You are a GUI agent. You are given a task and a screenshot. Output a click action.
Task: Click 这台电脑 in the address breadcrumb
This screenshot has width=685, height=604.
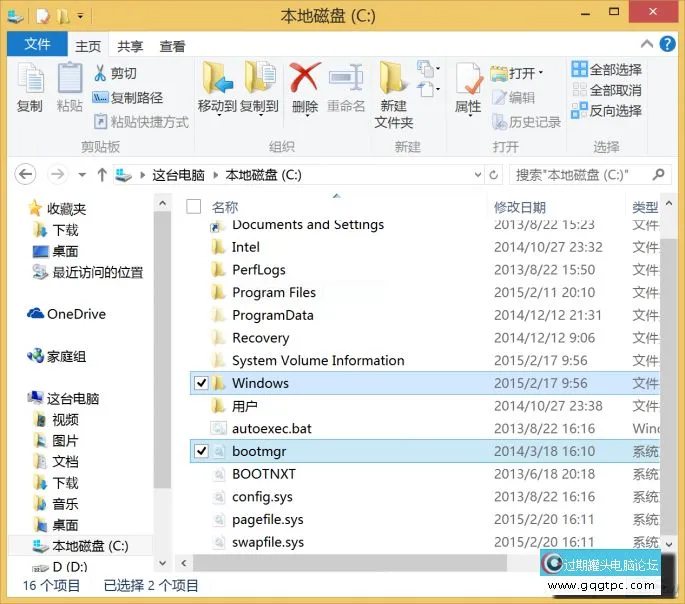click(x=178, y=175)
